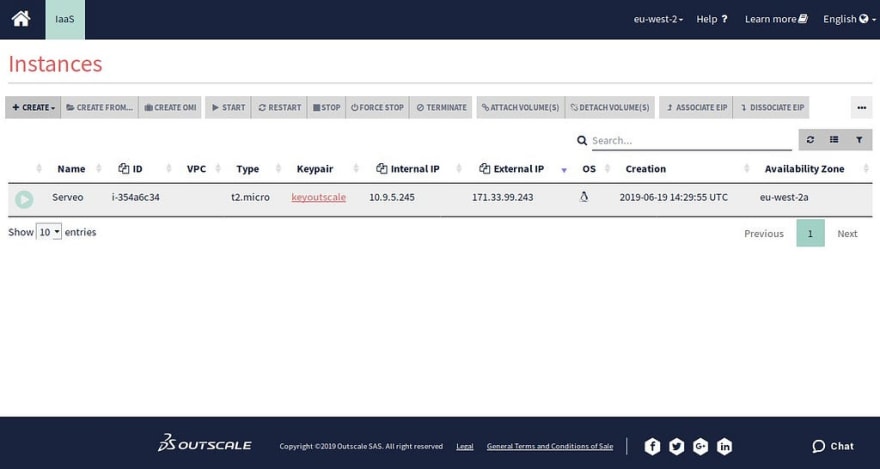Click the Dissociate EIP button
Image resolution: width=880 pixels, height=469 pixels.
tap(771, 107)
